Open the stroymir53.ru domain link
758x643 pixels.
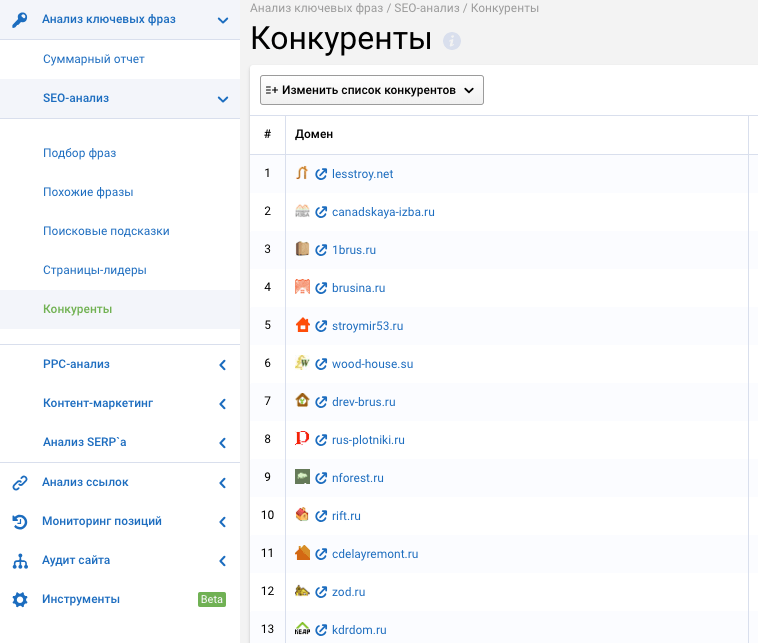[367, 326]
